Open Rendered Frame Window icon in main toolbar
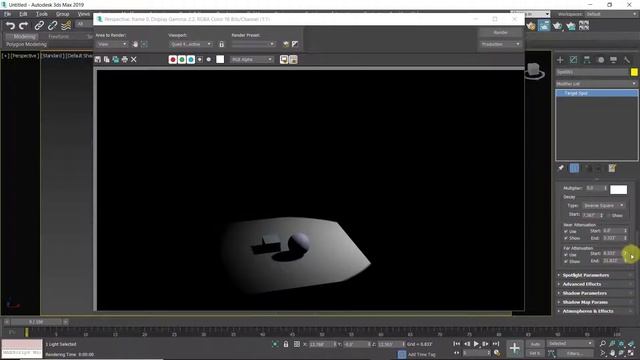This screenshot has width=640, height=360. (x=544, y=26)
